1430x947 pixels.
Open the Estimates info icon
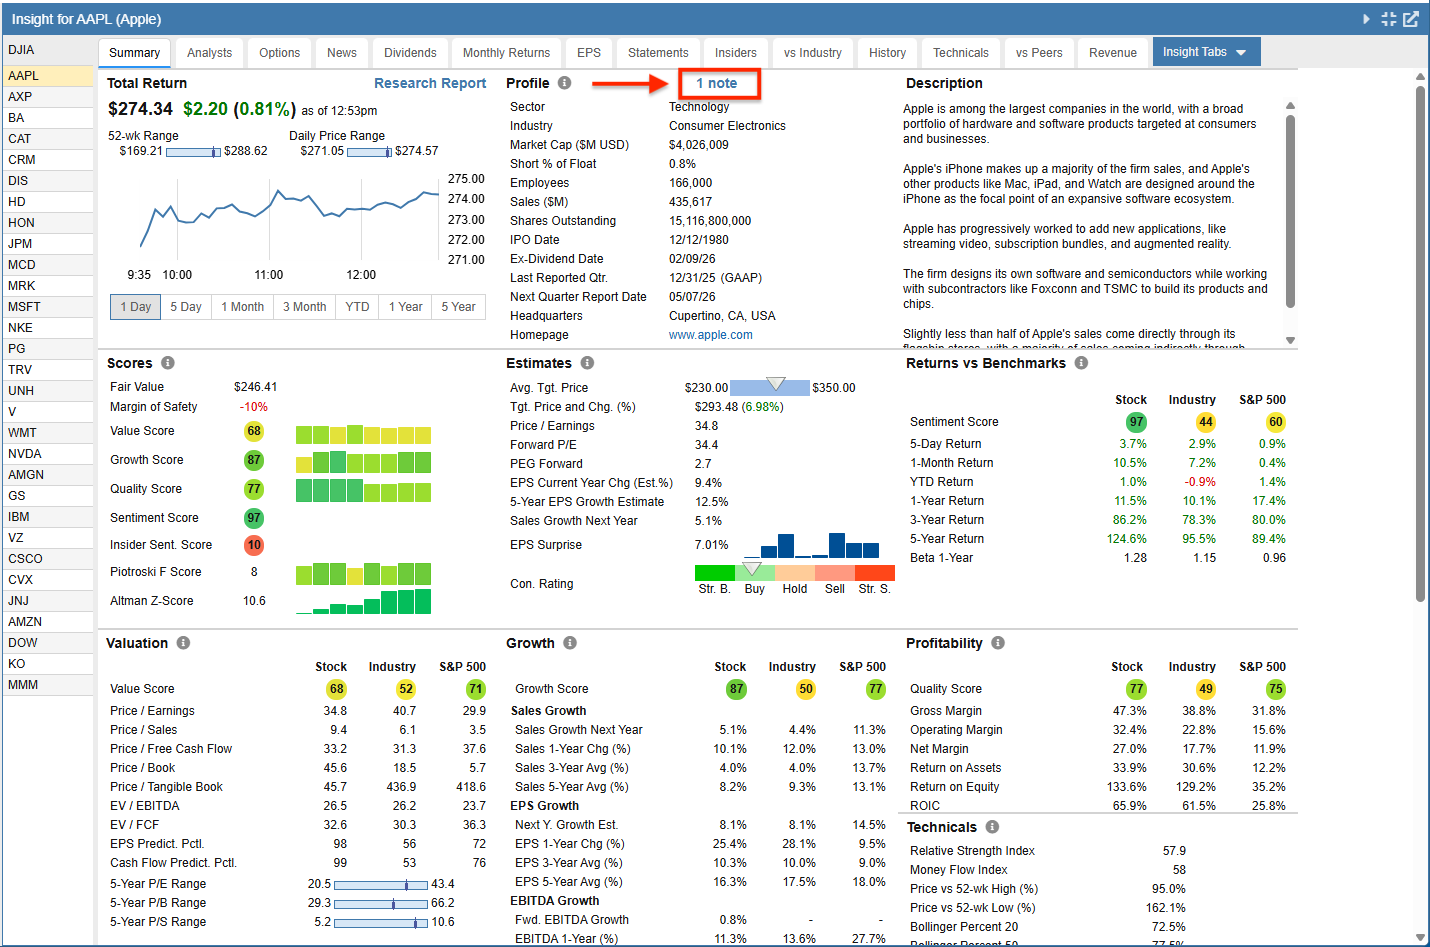click(x=587, y=363)
